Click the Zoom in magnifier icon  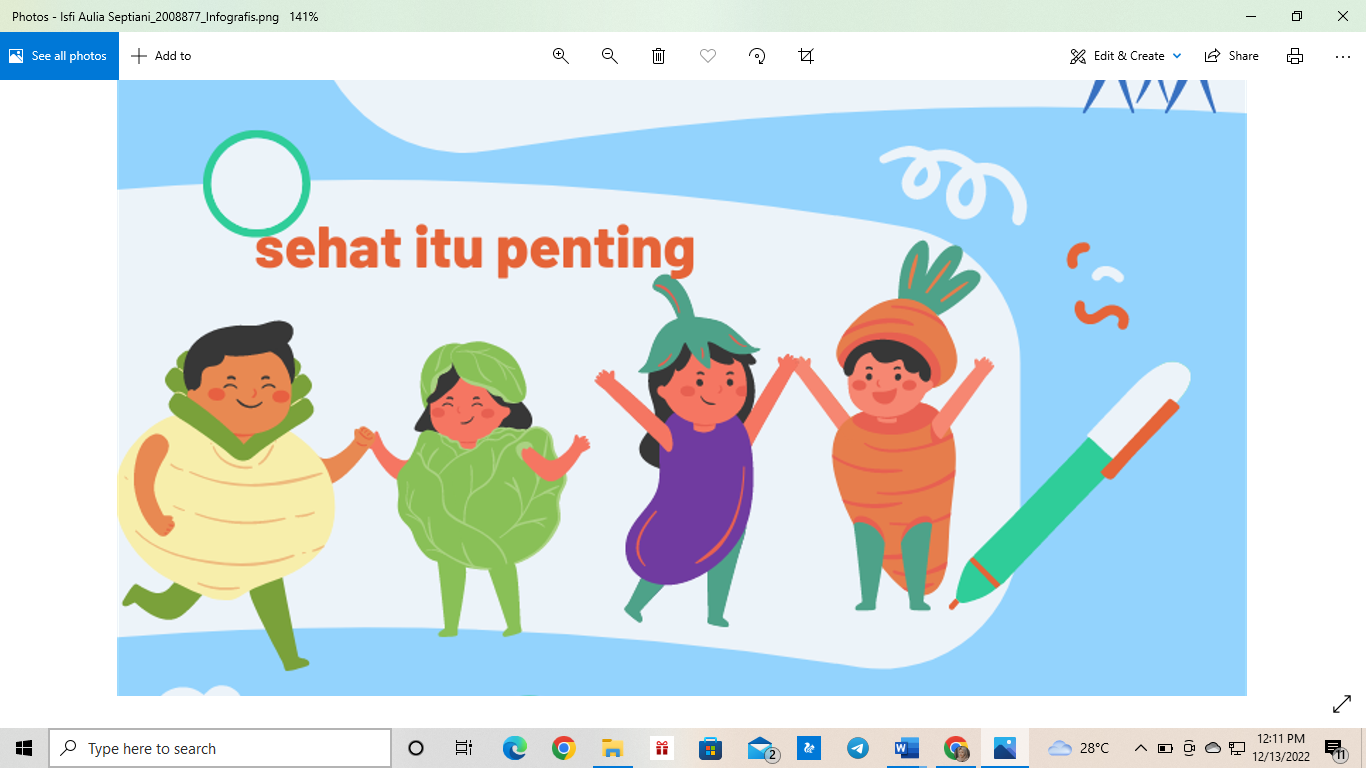click(561, 56)
